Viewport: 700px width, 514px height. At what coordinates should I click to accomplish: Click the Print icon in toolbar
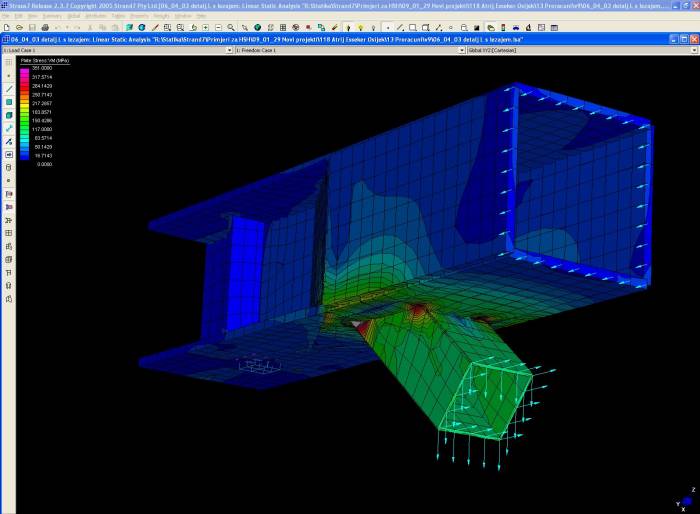click(x=44, y=27)
